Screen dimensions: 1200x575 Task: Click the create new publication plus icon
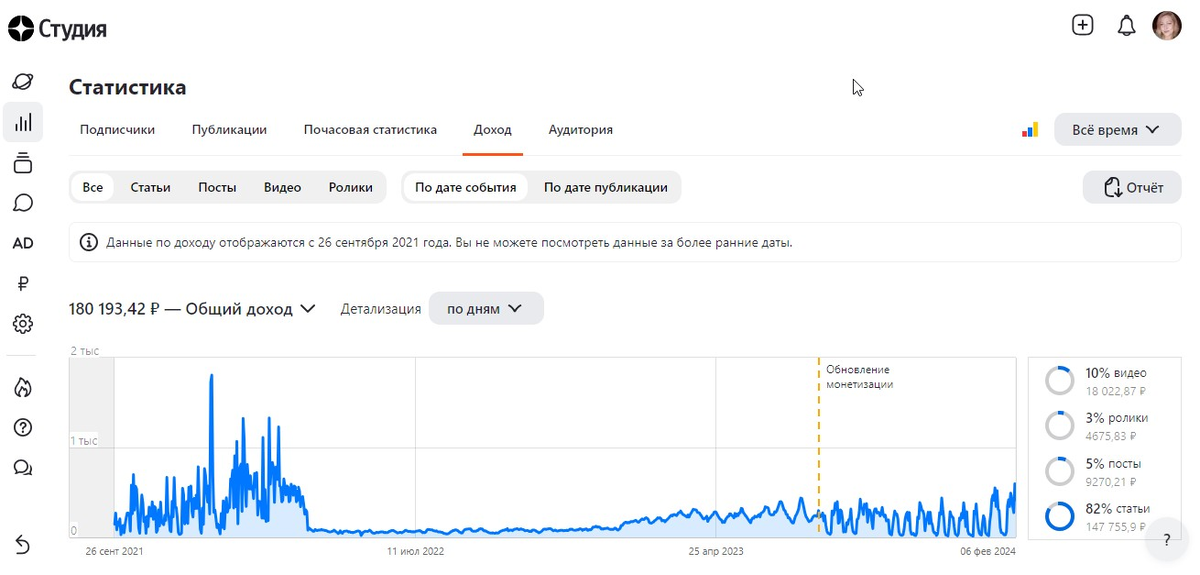coord(1082,26)
